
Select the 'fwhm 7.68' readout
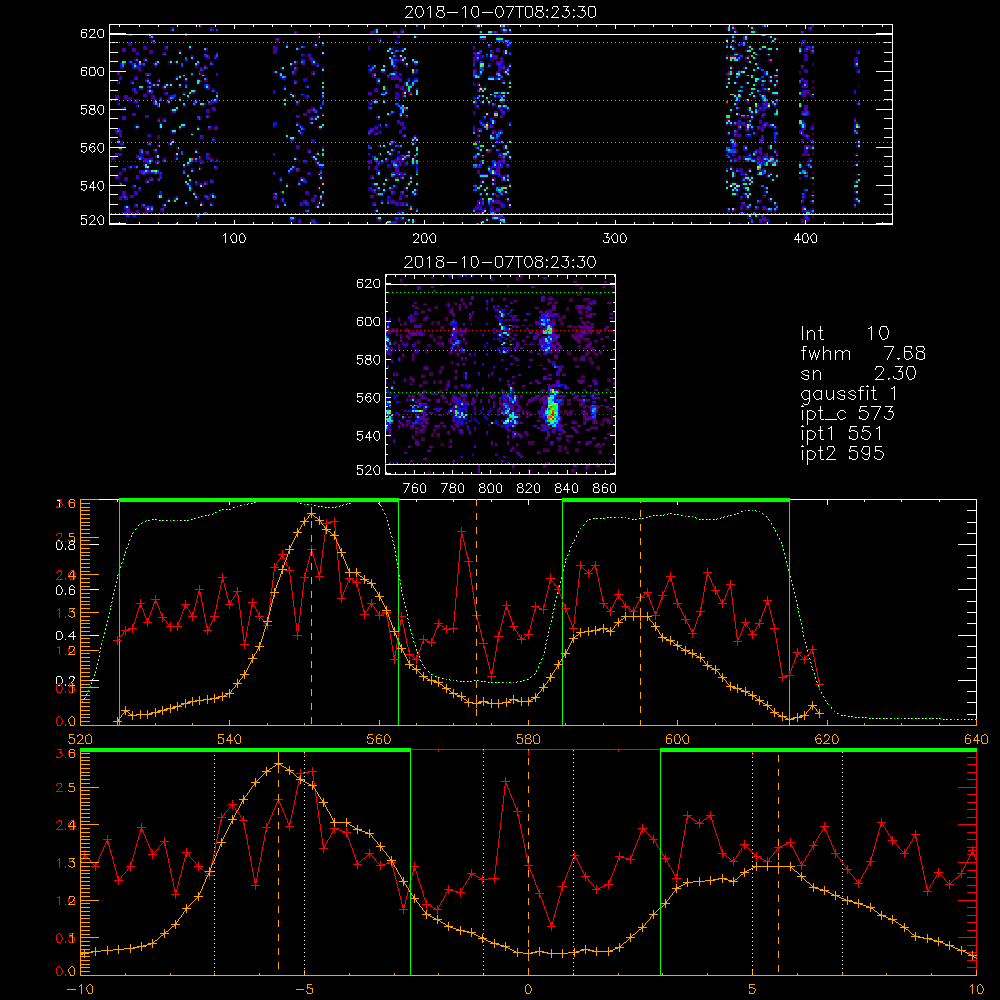point(863,353)
